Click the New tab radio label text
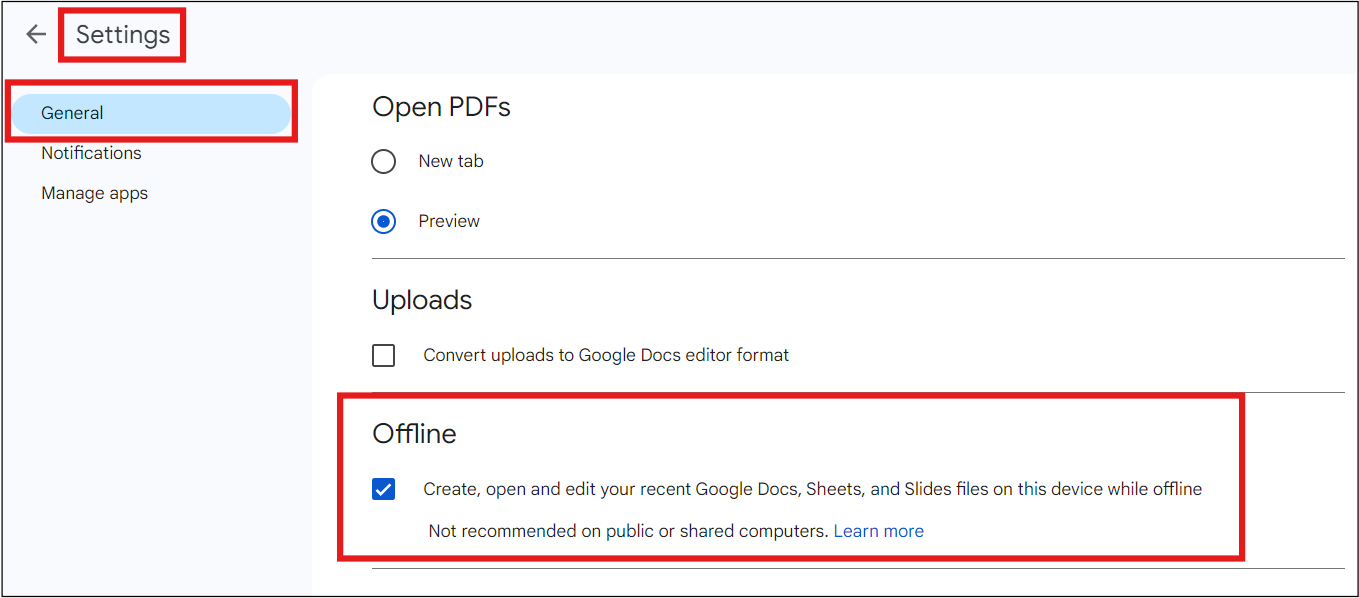Image resolution: width=1359 pixels, height=598 pixels. [x=450, y=161]
